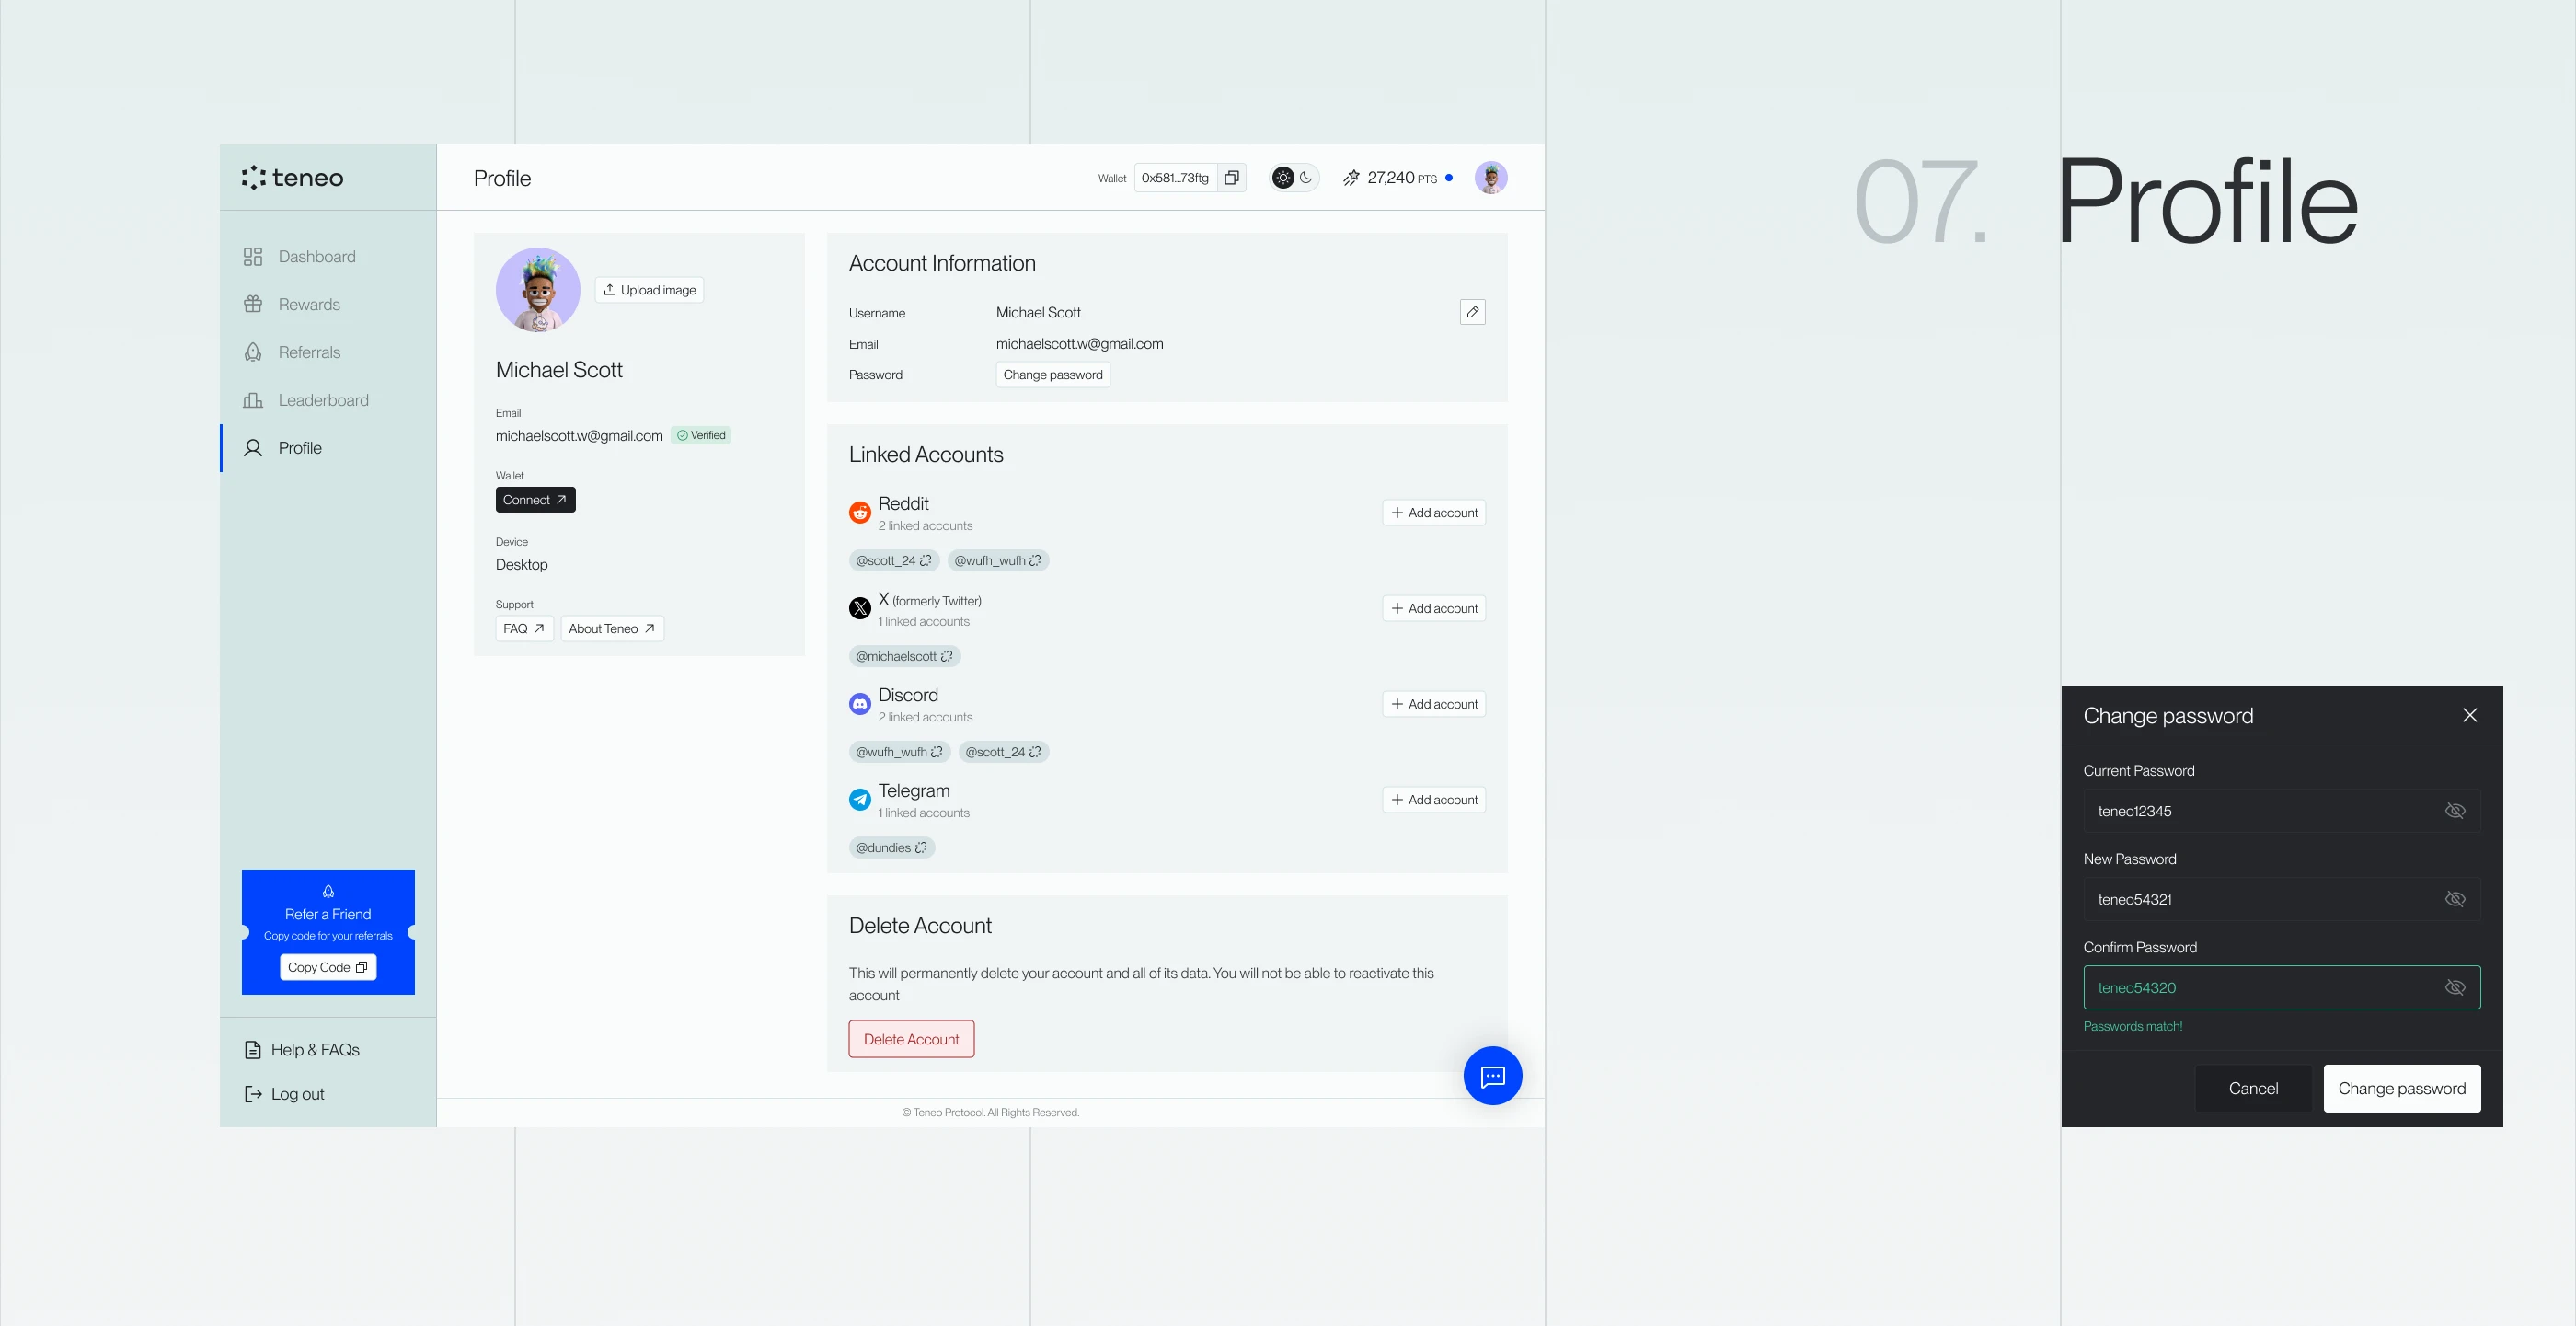
Task: Show the Current Password field text
Action: point(2454,811)
